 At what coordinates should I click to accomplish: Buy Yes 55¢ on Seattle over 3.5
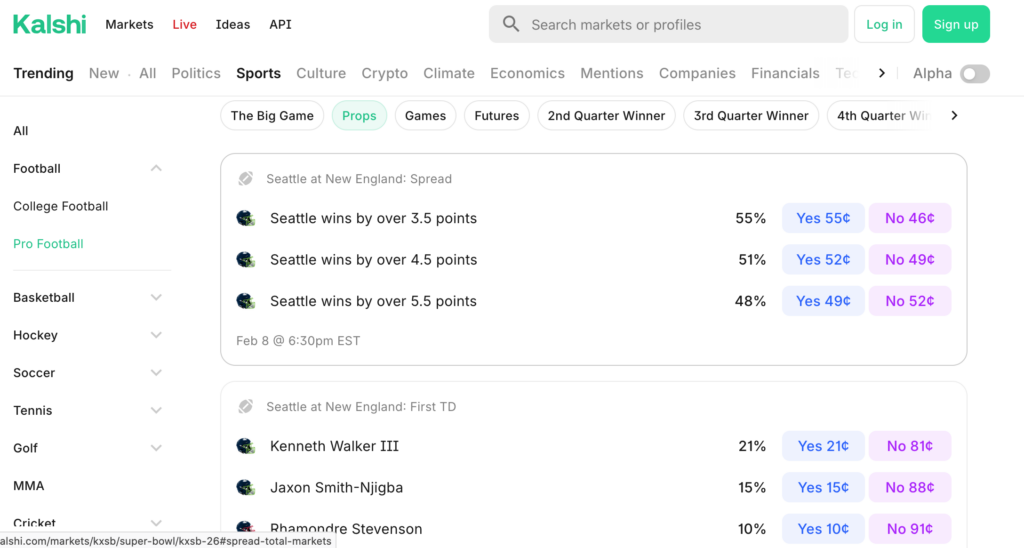(823, 218)
